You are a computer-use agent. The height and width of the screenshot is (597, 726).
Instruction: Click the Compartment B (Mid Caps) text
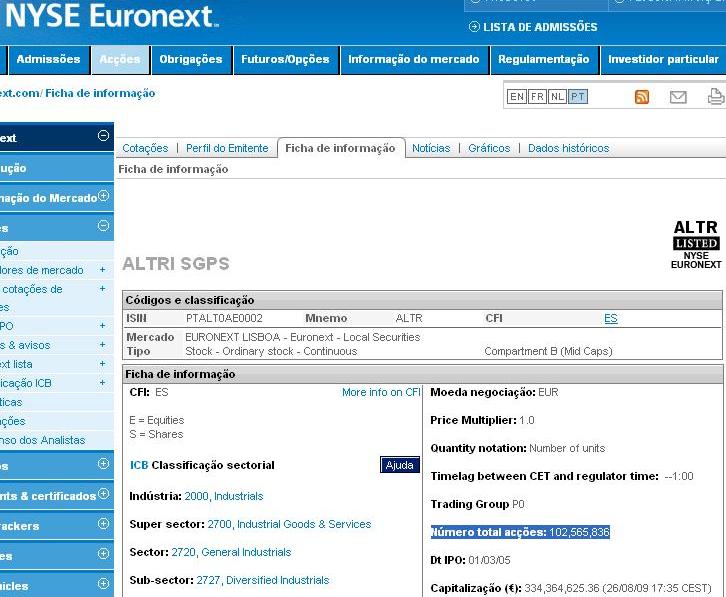548,351
